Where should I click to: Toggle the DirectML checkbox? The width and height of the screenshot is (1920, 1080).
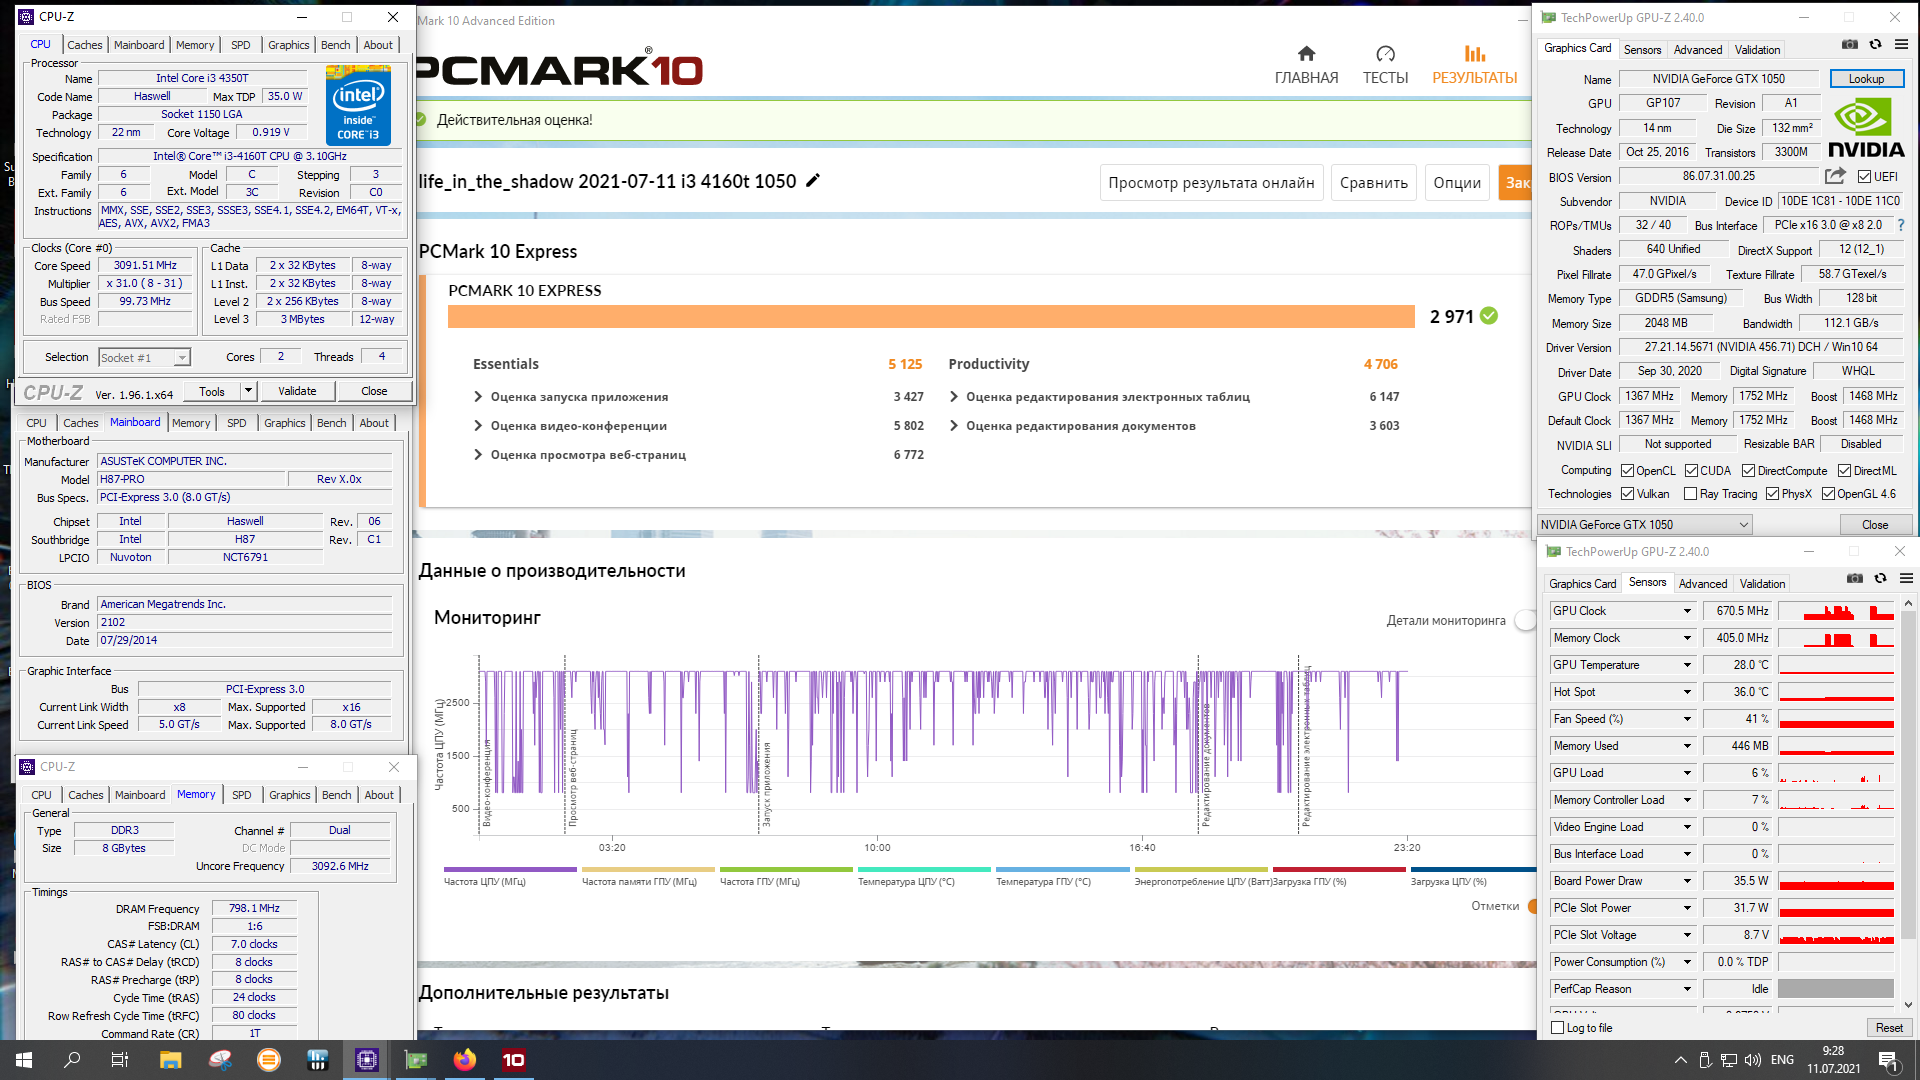click(1844, 471)
